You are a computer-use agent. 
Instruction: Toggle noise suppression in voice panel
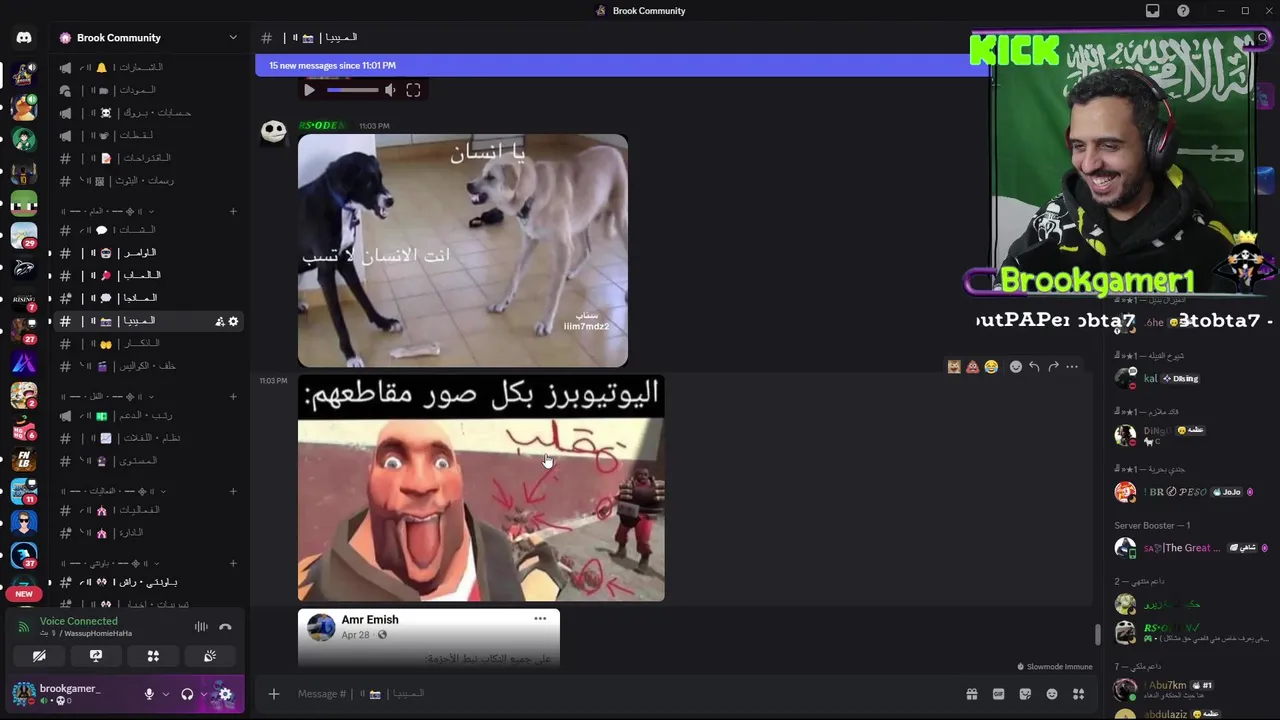201,627
